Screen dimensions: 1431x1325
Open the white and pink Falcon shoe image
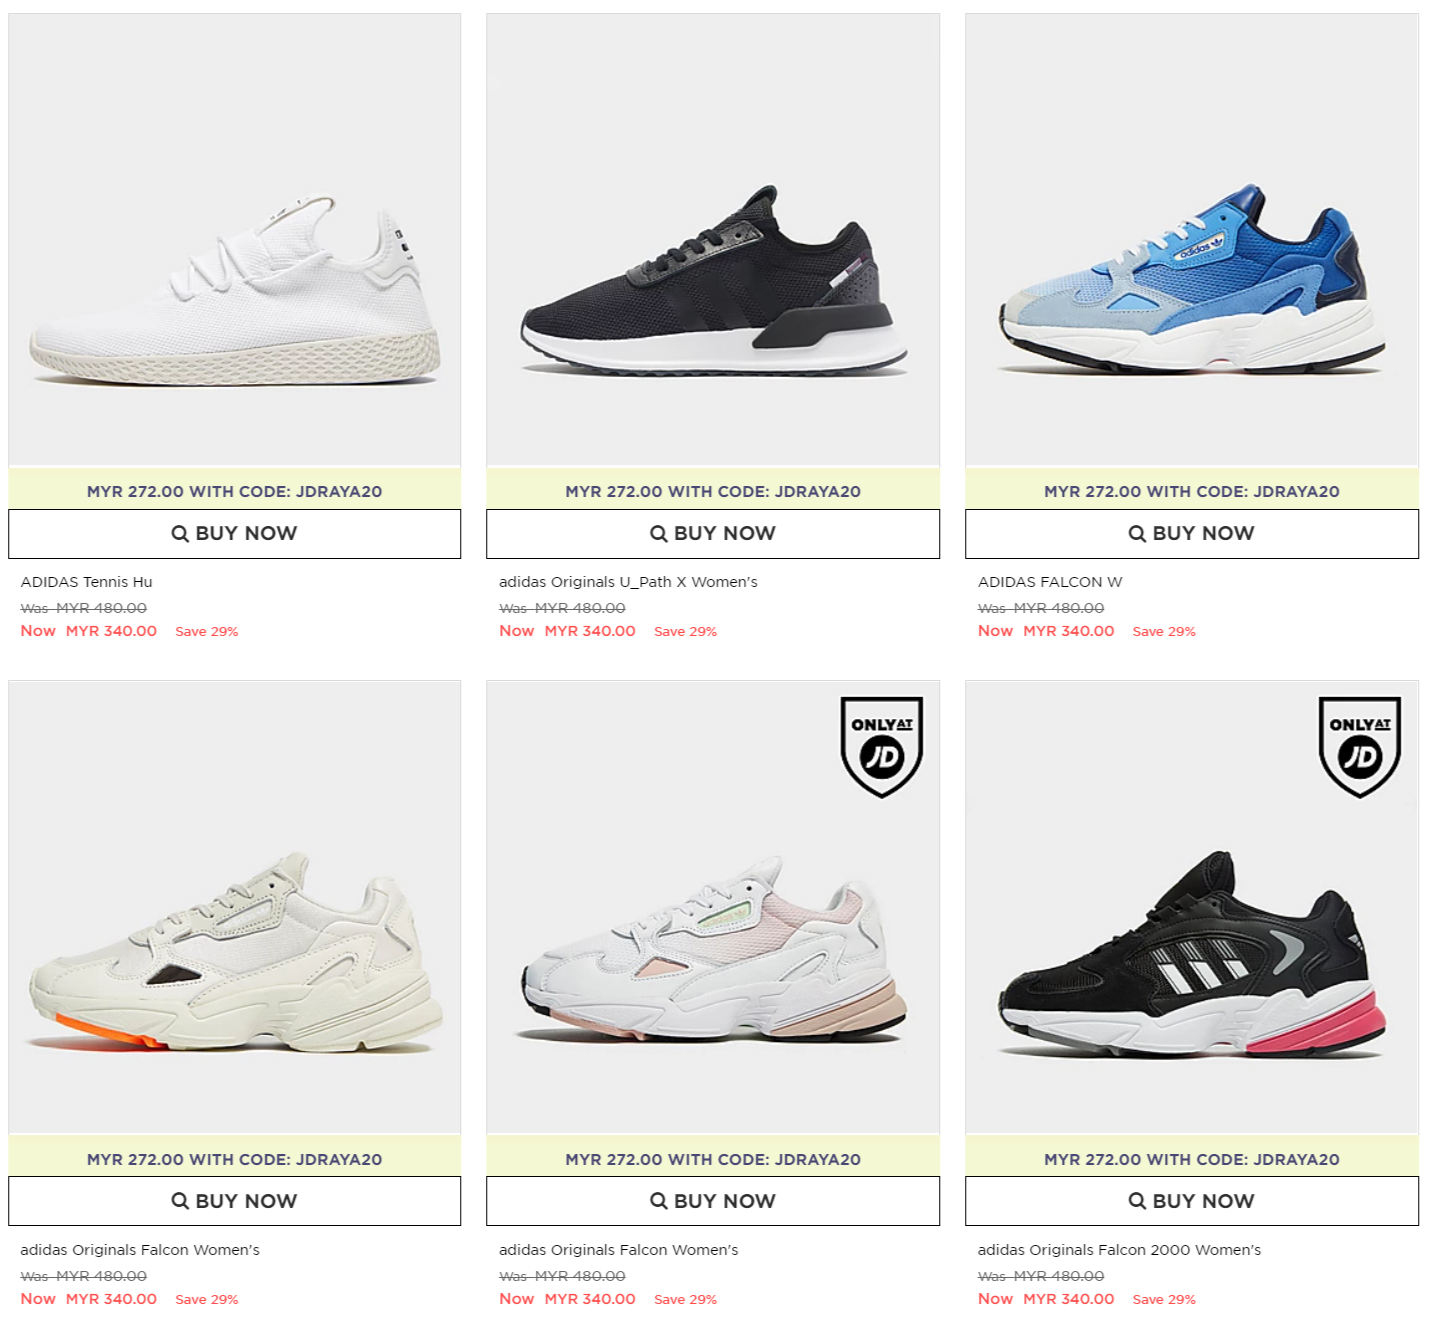point(713,907)
